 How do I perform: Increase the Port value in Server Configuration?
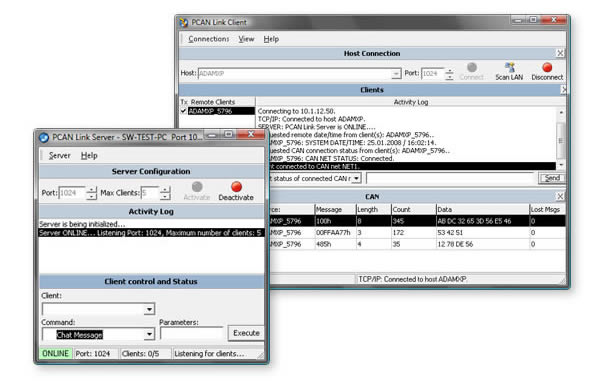point(91,190)
